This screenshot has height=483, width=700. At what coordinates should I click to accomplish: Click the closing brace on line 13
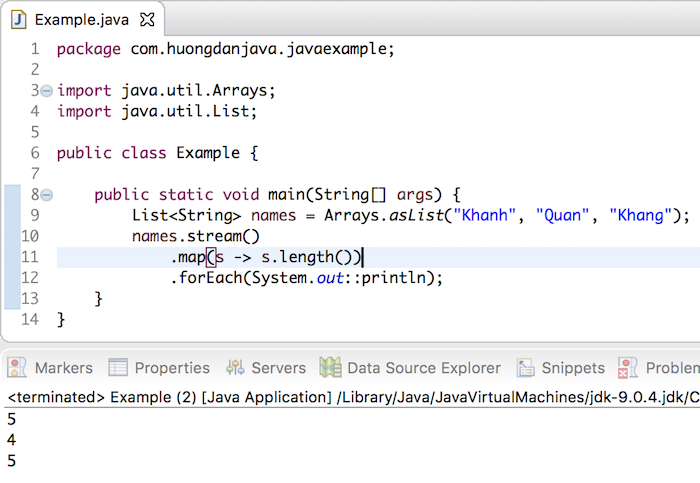pyautogui.click(x=99, y=299)
